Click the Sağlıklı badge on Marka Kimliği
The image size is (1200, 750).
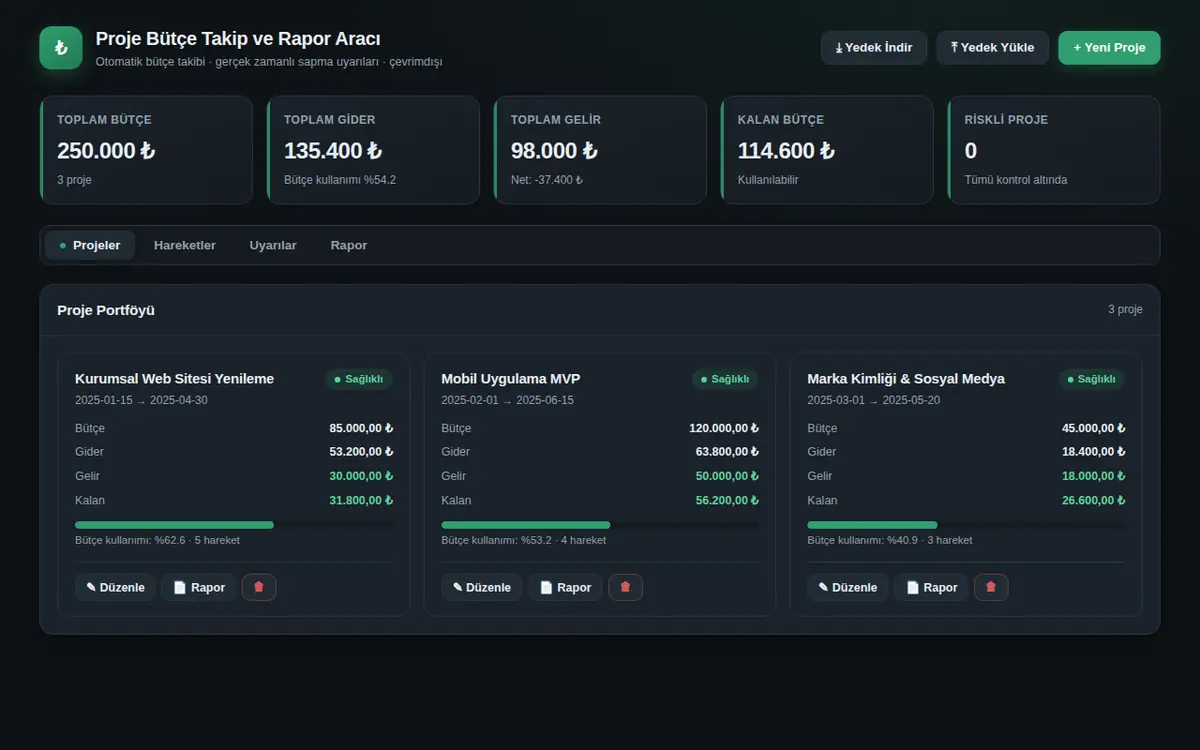point(1091,379)
